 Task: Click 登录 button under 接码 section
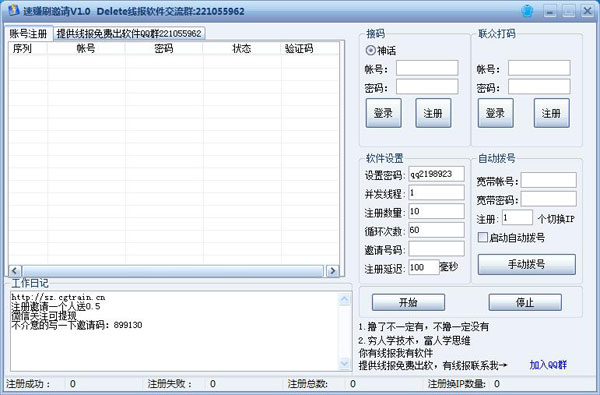click(383, 113)
